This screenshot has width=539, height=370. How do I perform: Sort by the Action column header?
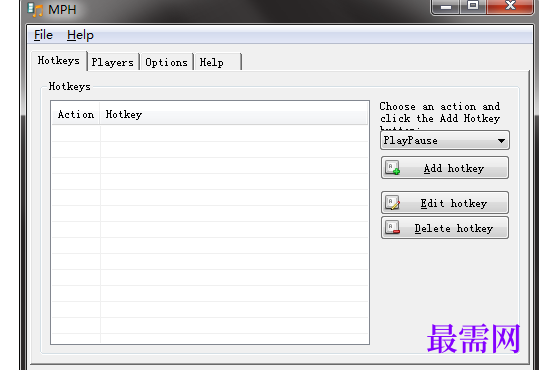point(76,114)
